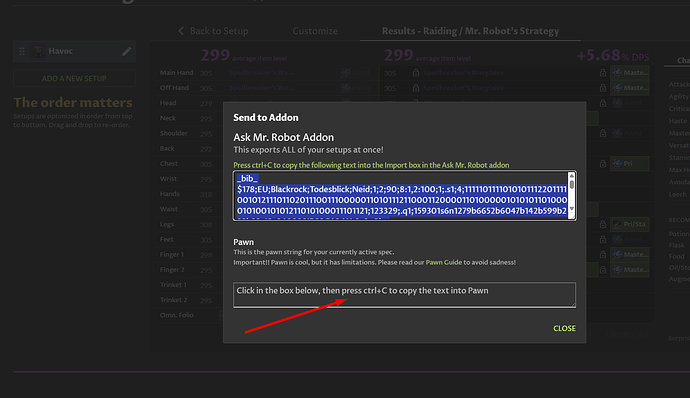The height and width of the screenshot is (398, 690).
Task: Click the CLOSE button in the dialog
Action: pyautogui.click(x=564, y=328)
